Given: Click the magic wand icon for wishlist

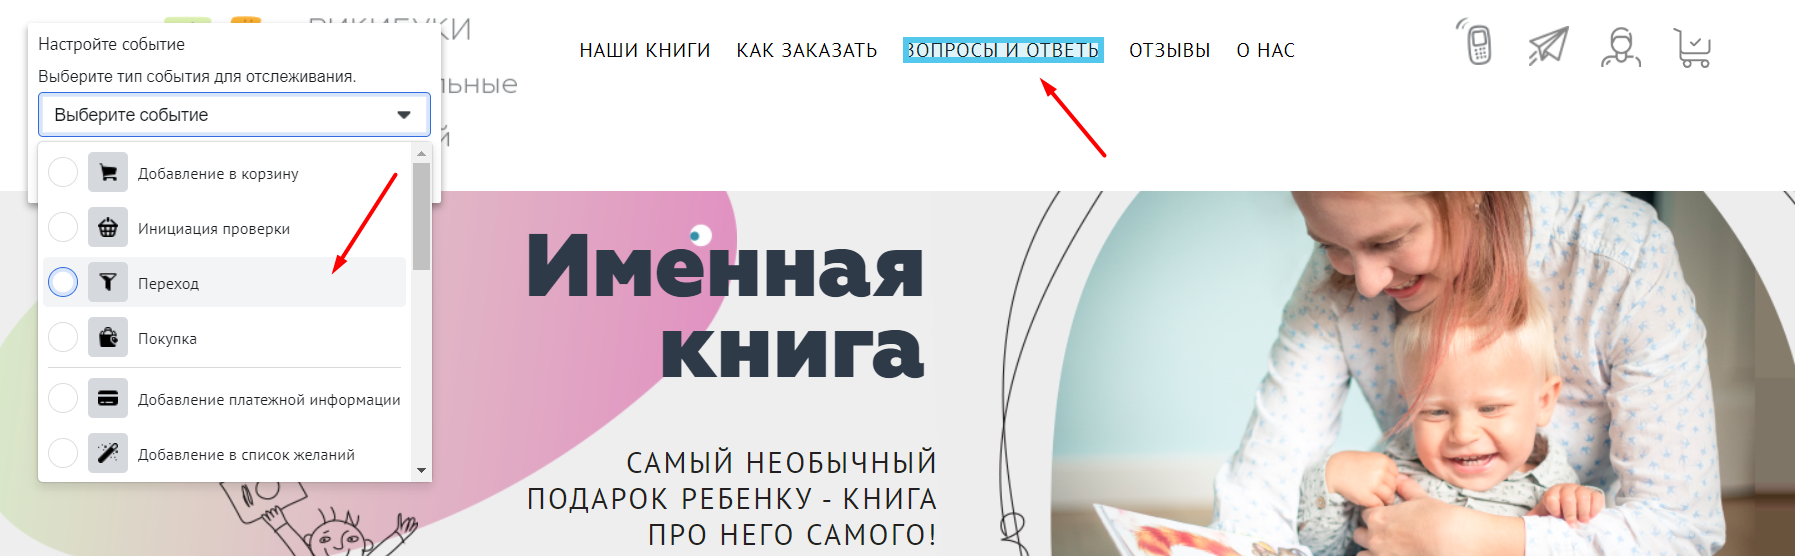Looking at the screenshot, I should (x=108, y=454).
